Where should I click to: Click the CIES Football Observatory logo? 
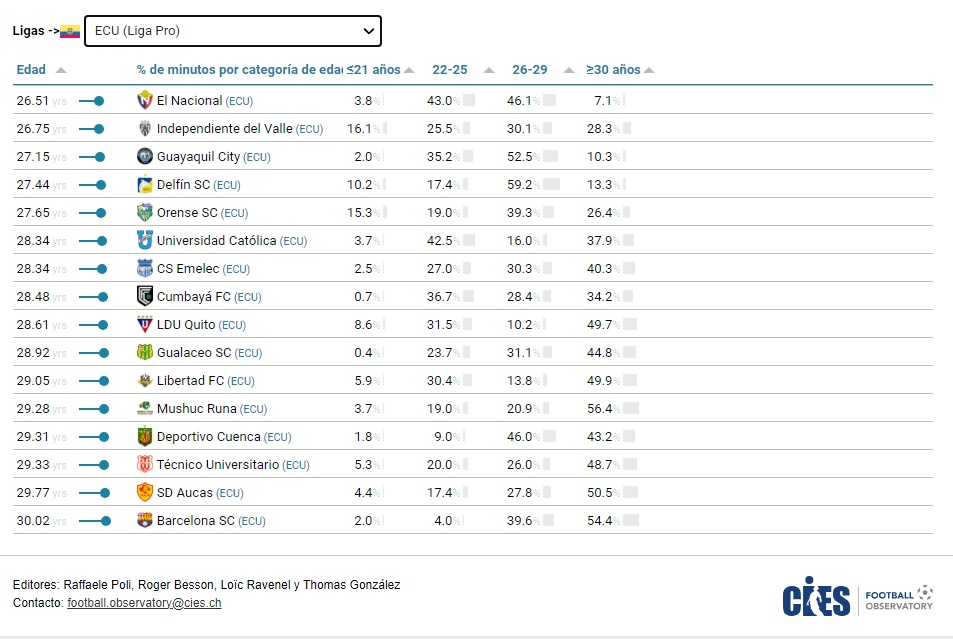pyautogui.click(x=857, y=599)
